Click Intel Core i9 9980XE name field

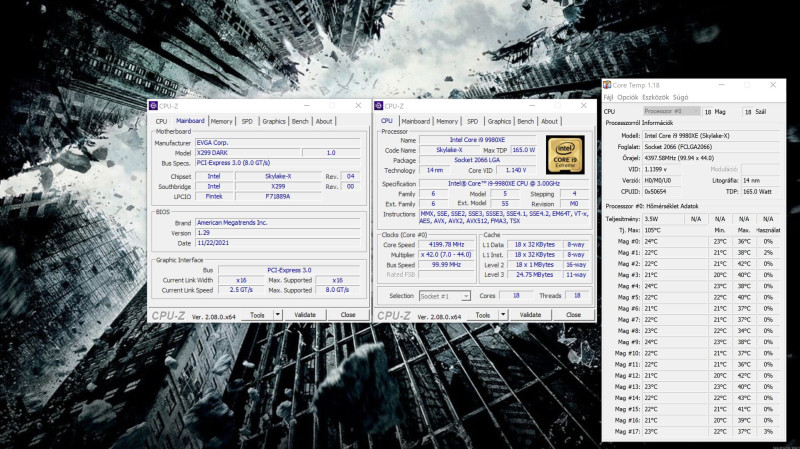[x=478, y=140]
